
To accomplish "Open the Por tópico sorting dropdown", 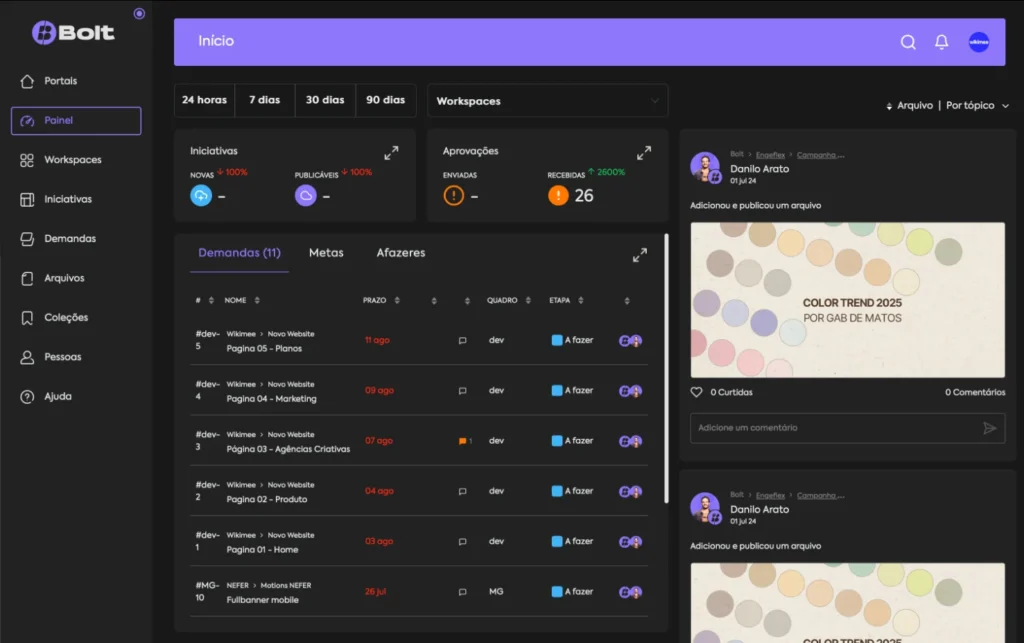I will click(977, 105).
